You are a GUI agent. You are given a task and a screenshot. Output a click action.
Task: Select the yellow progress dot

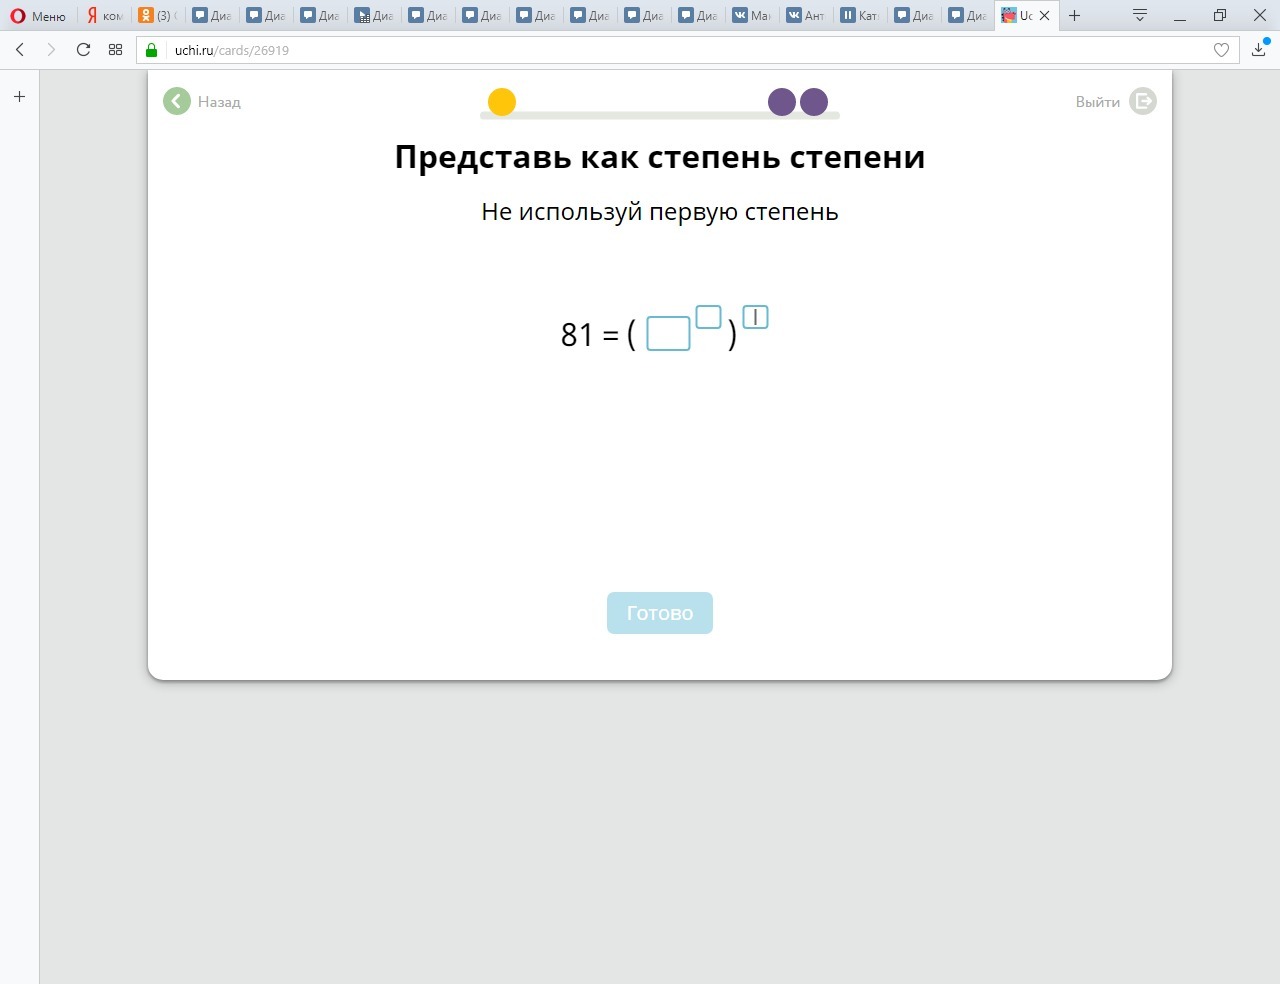[502, 102]
